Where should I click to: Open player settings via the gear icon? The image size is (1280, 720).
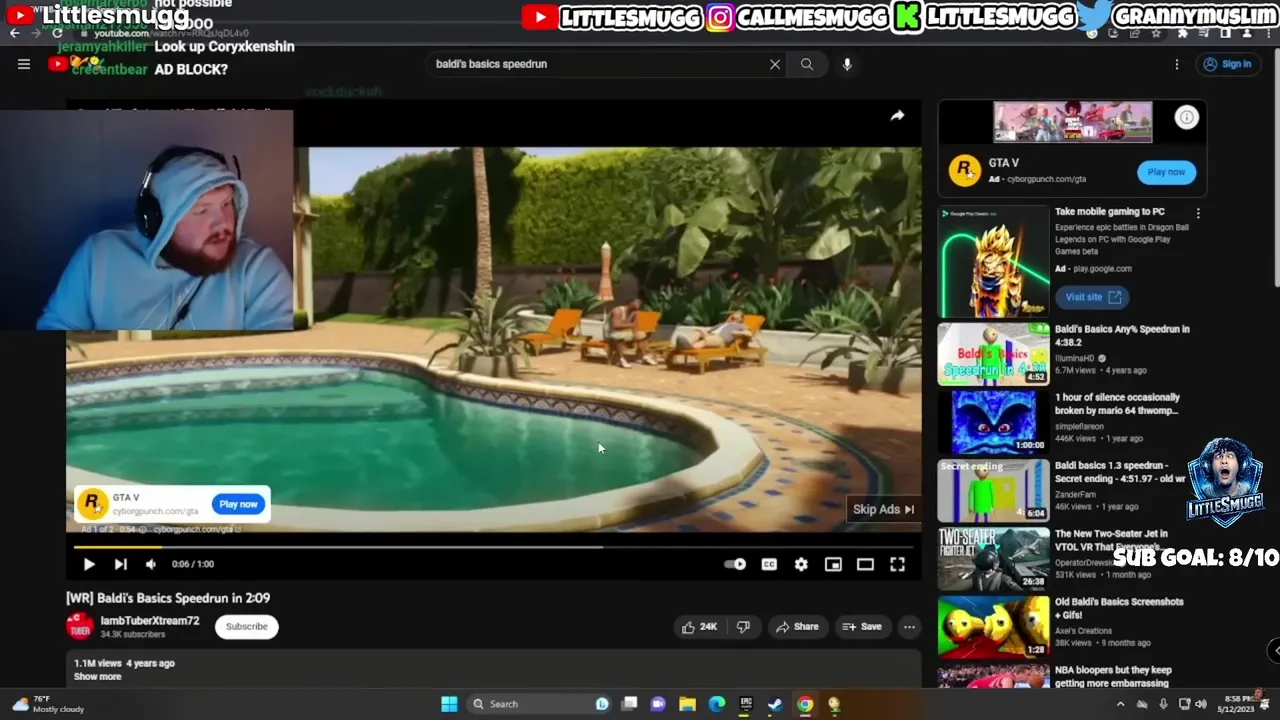tap(801, 564)
